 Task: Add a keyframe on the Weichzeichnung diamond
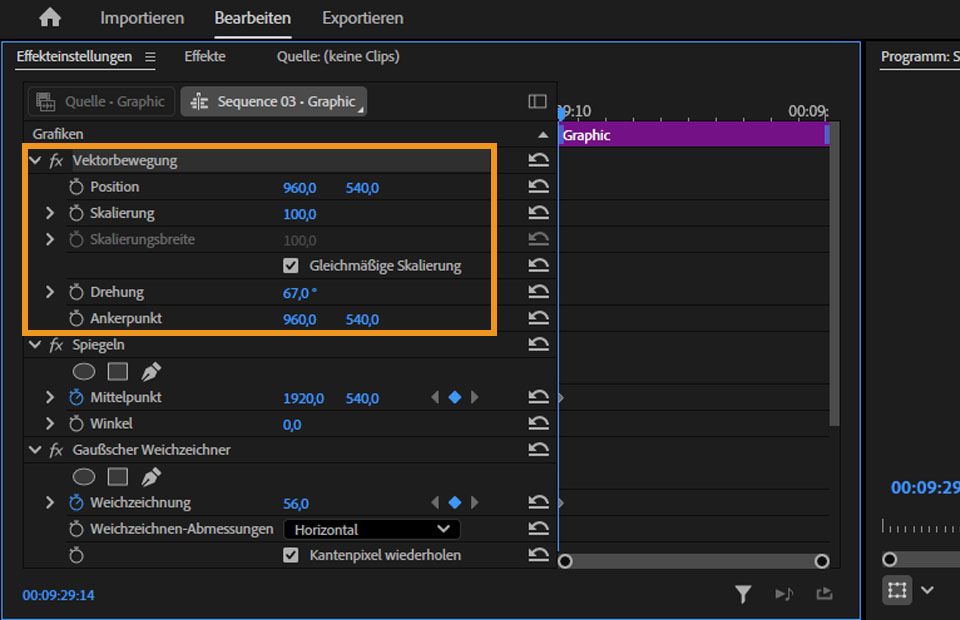click(x=455, y=502)
